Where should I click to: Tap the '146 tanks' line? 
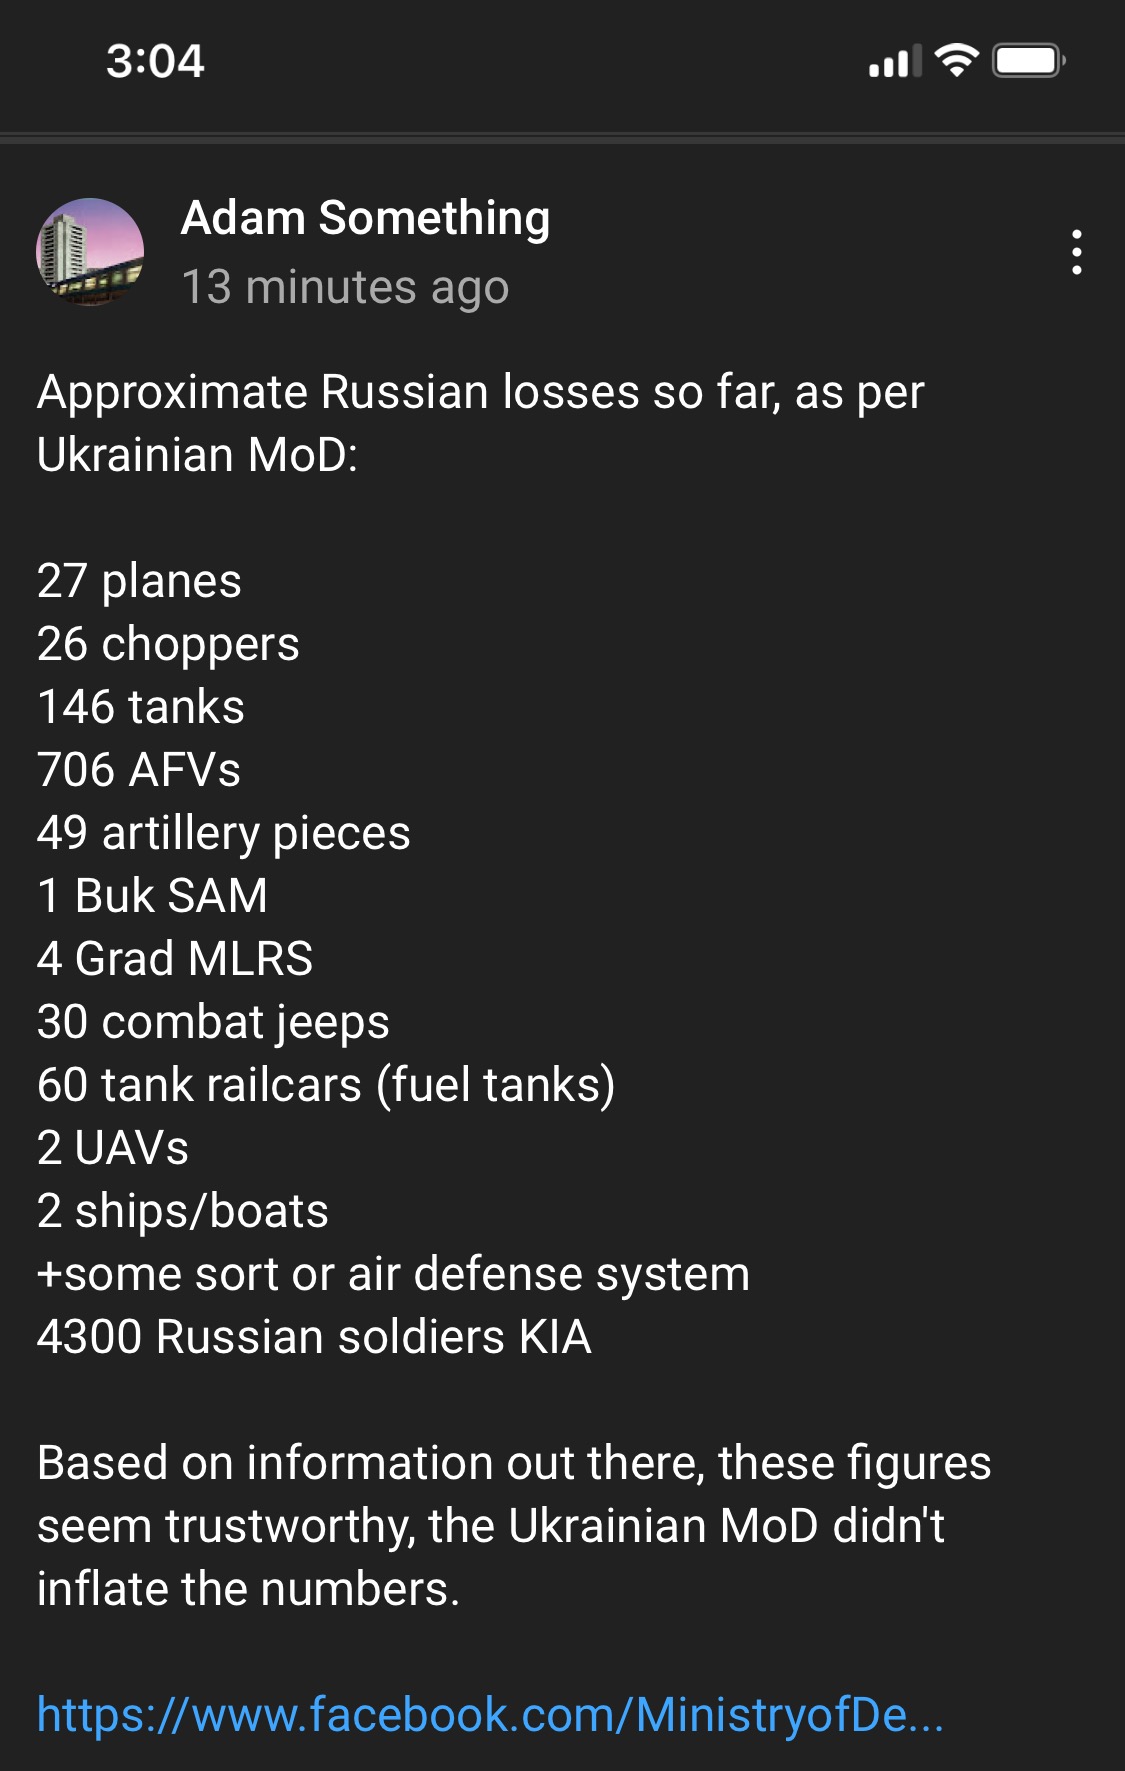click(141, 707)
